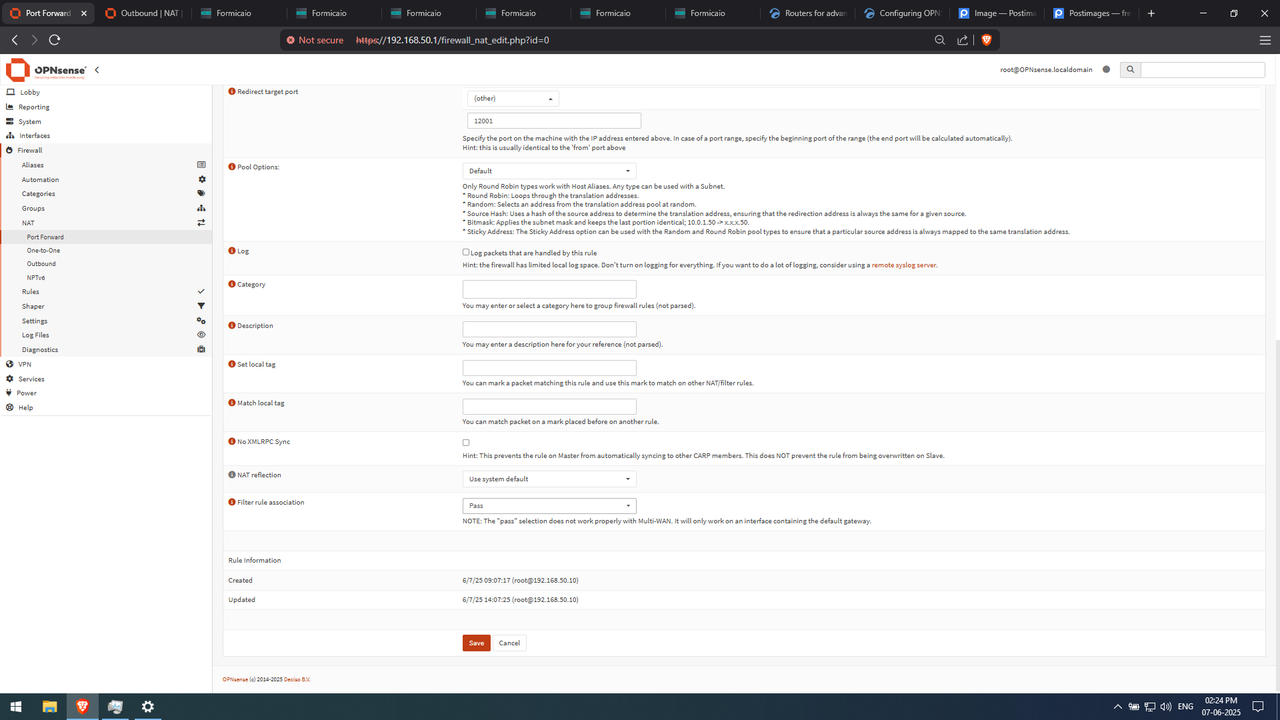Click the info icon beside Category

point(232,284)
